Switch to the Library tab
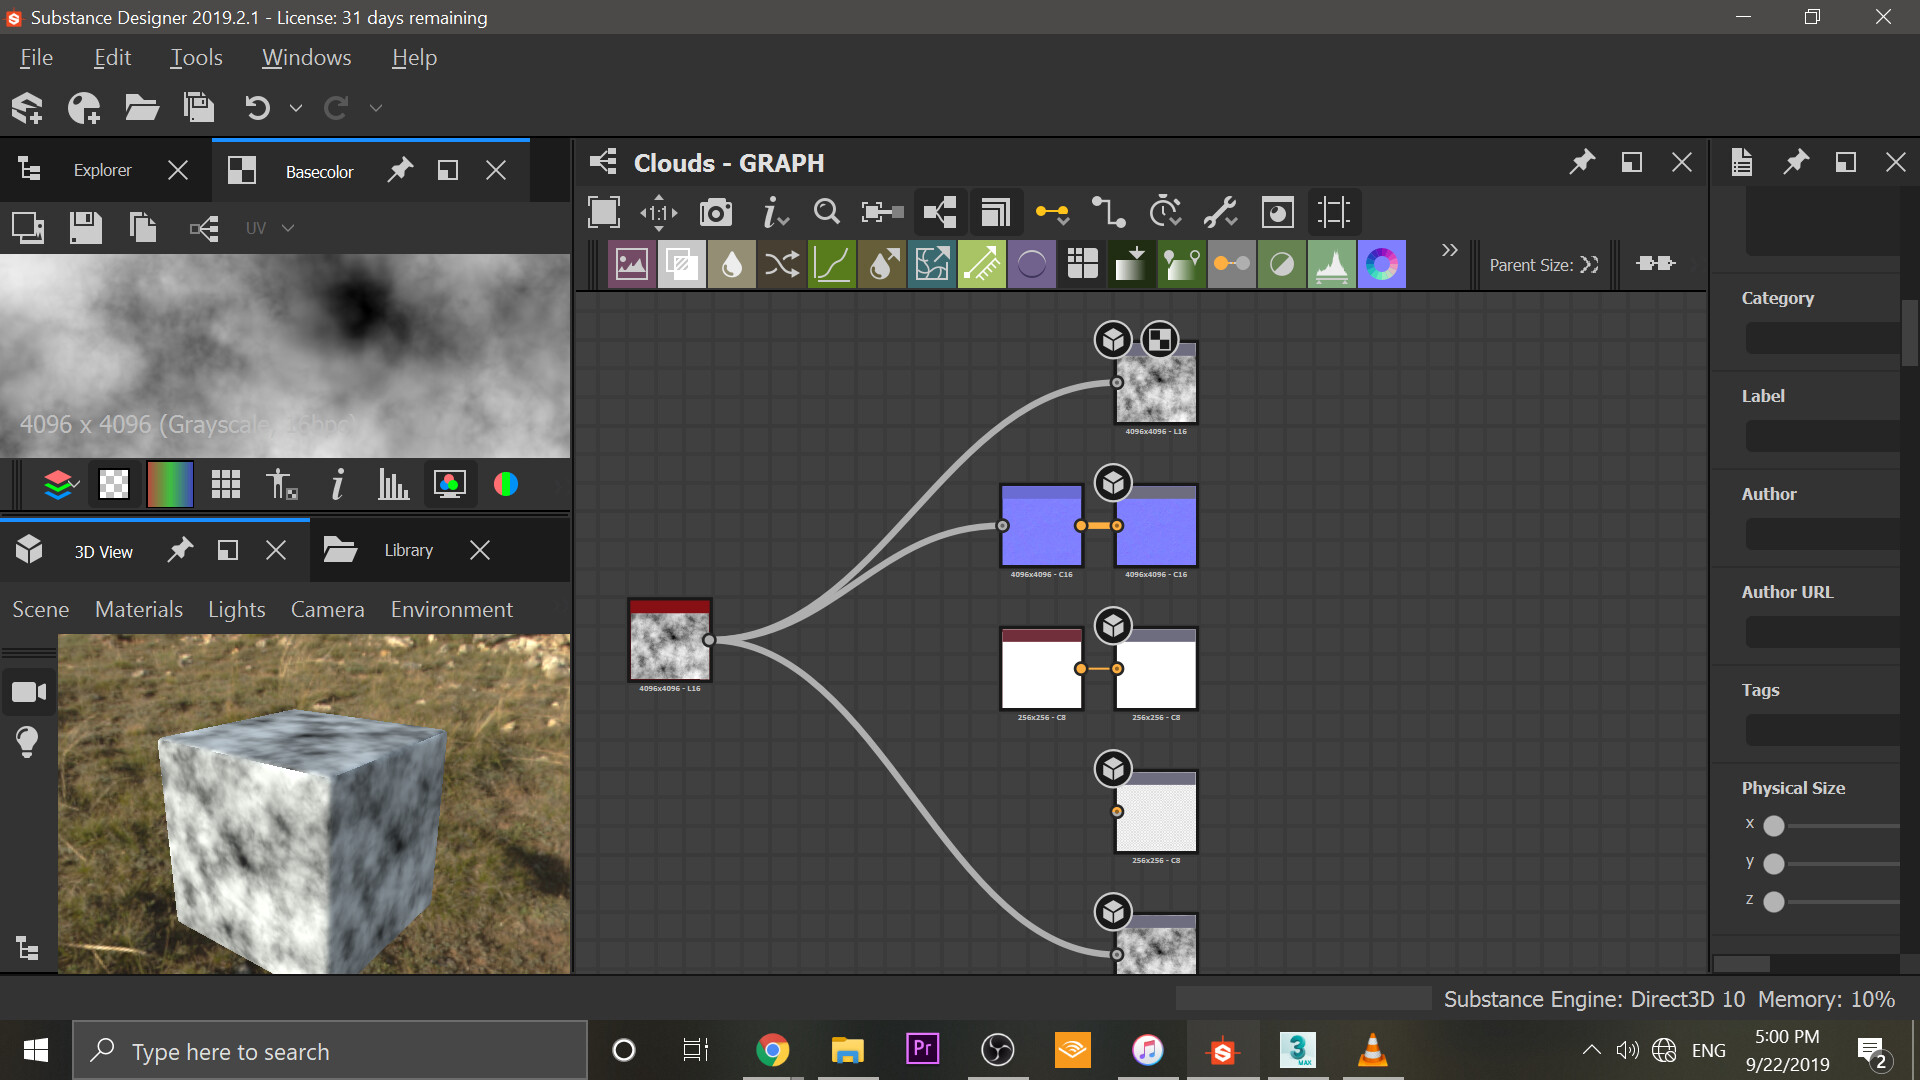1920x1080 pixels. pyautogui.click(x=410, y=550)
